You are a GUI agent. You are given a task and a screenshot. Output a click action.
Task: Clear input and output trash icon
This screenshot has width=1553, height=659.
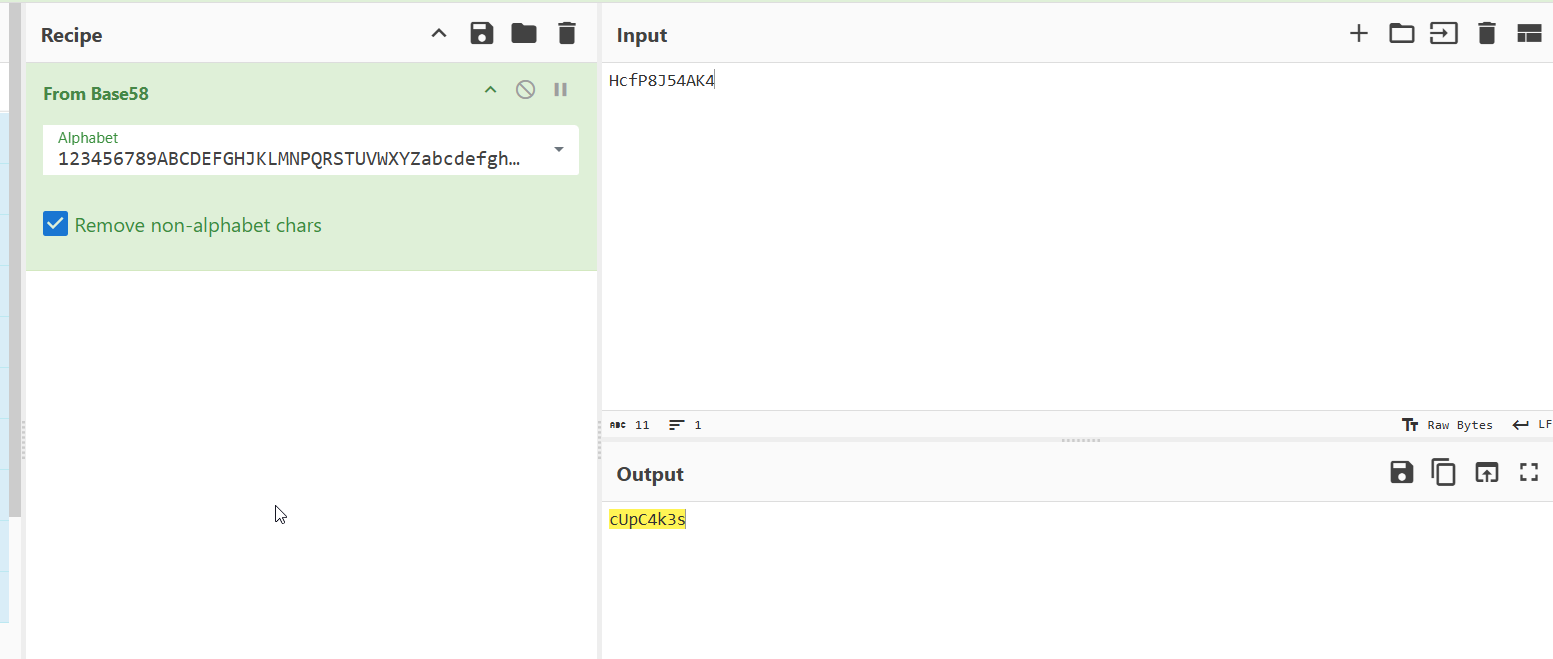pos(1487,34)
